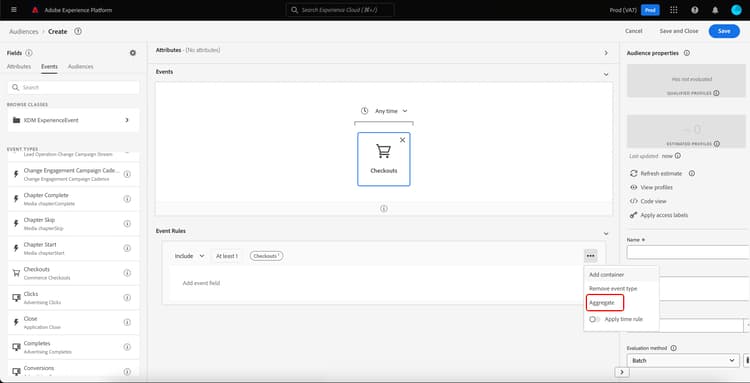Switch to Audiences tab in Fields
The image size is (750, 383).
pyautogui.click(x=80, y=66)
